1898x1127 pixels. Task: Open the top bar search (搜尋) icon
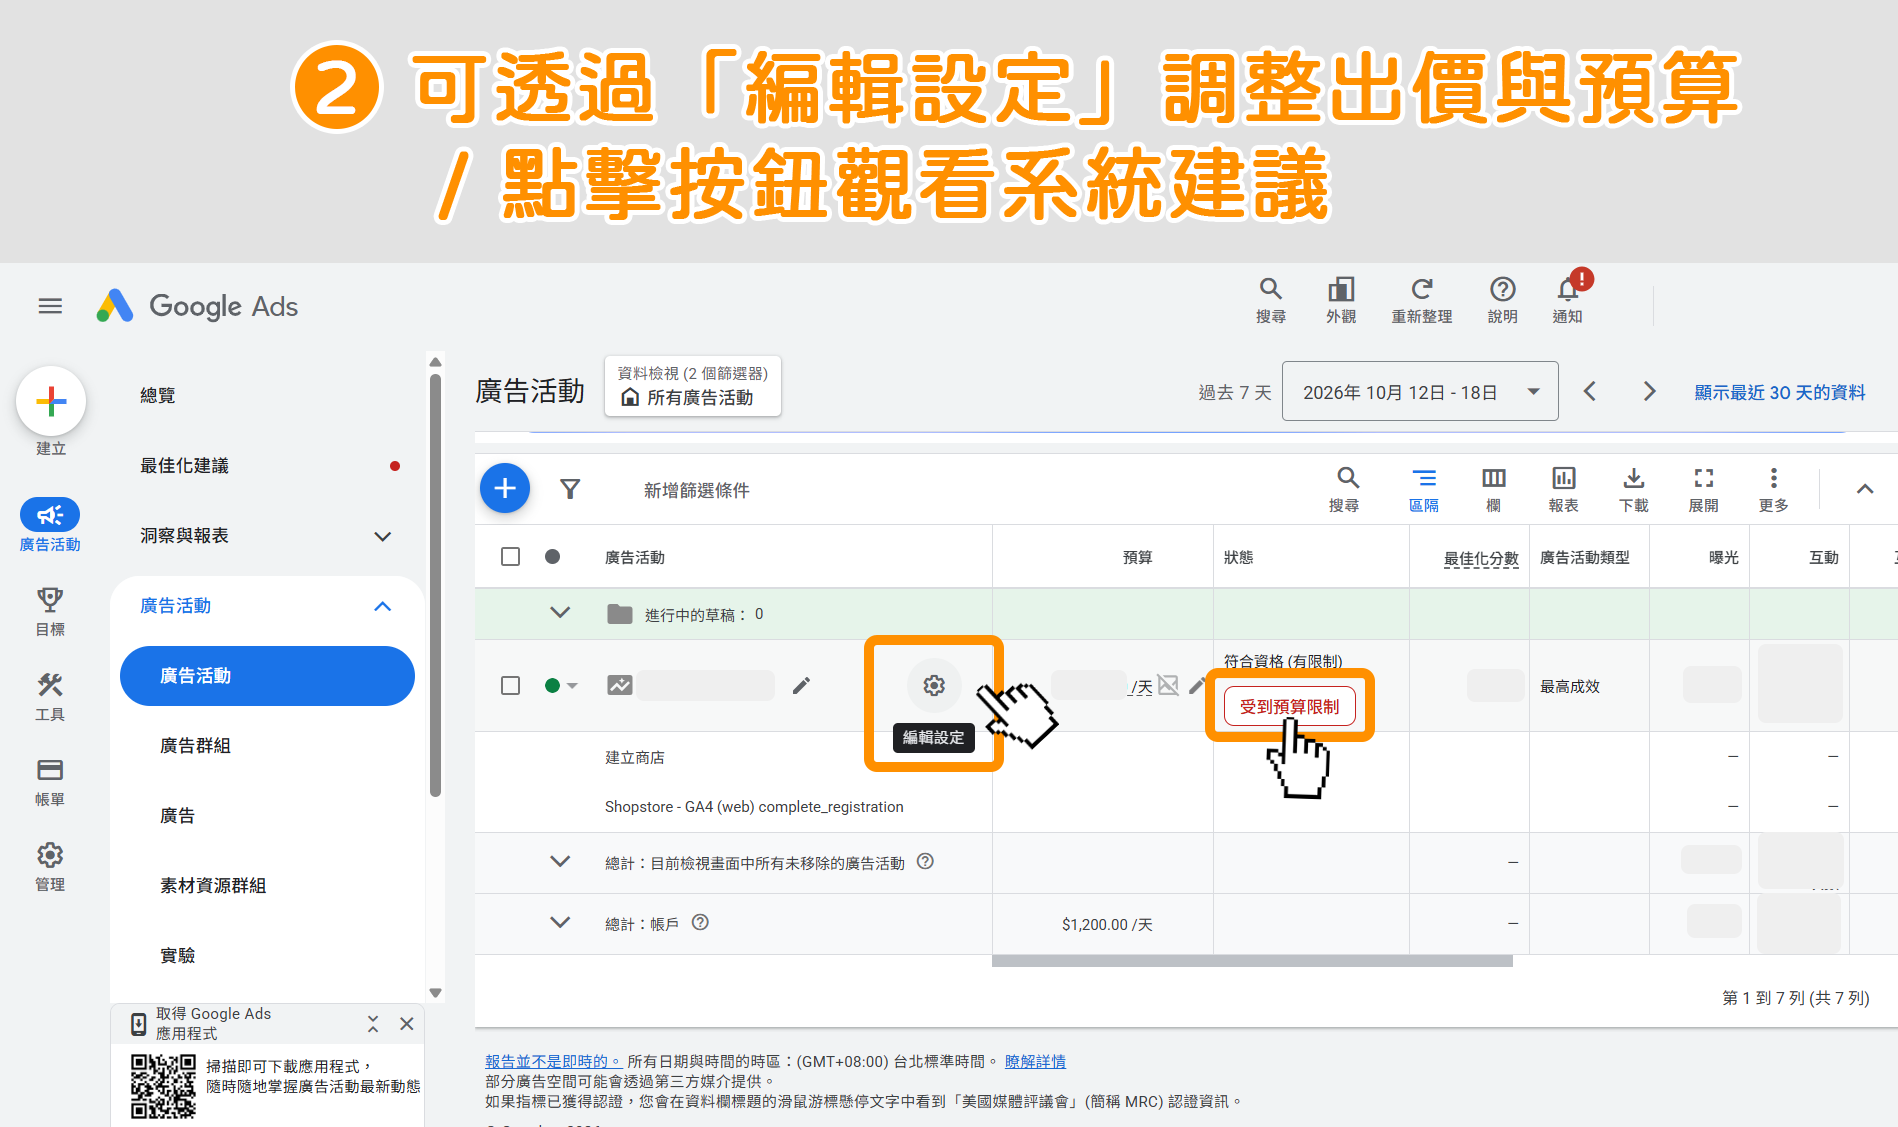pos(1270,300)
